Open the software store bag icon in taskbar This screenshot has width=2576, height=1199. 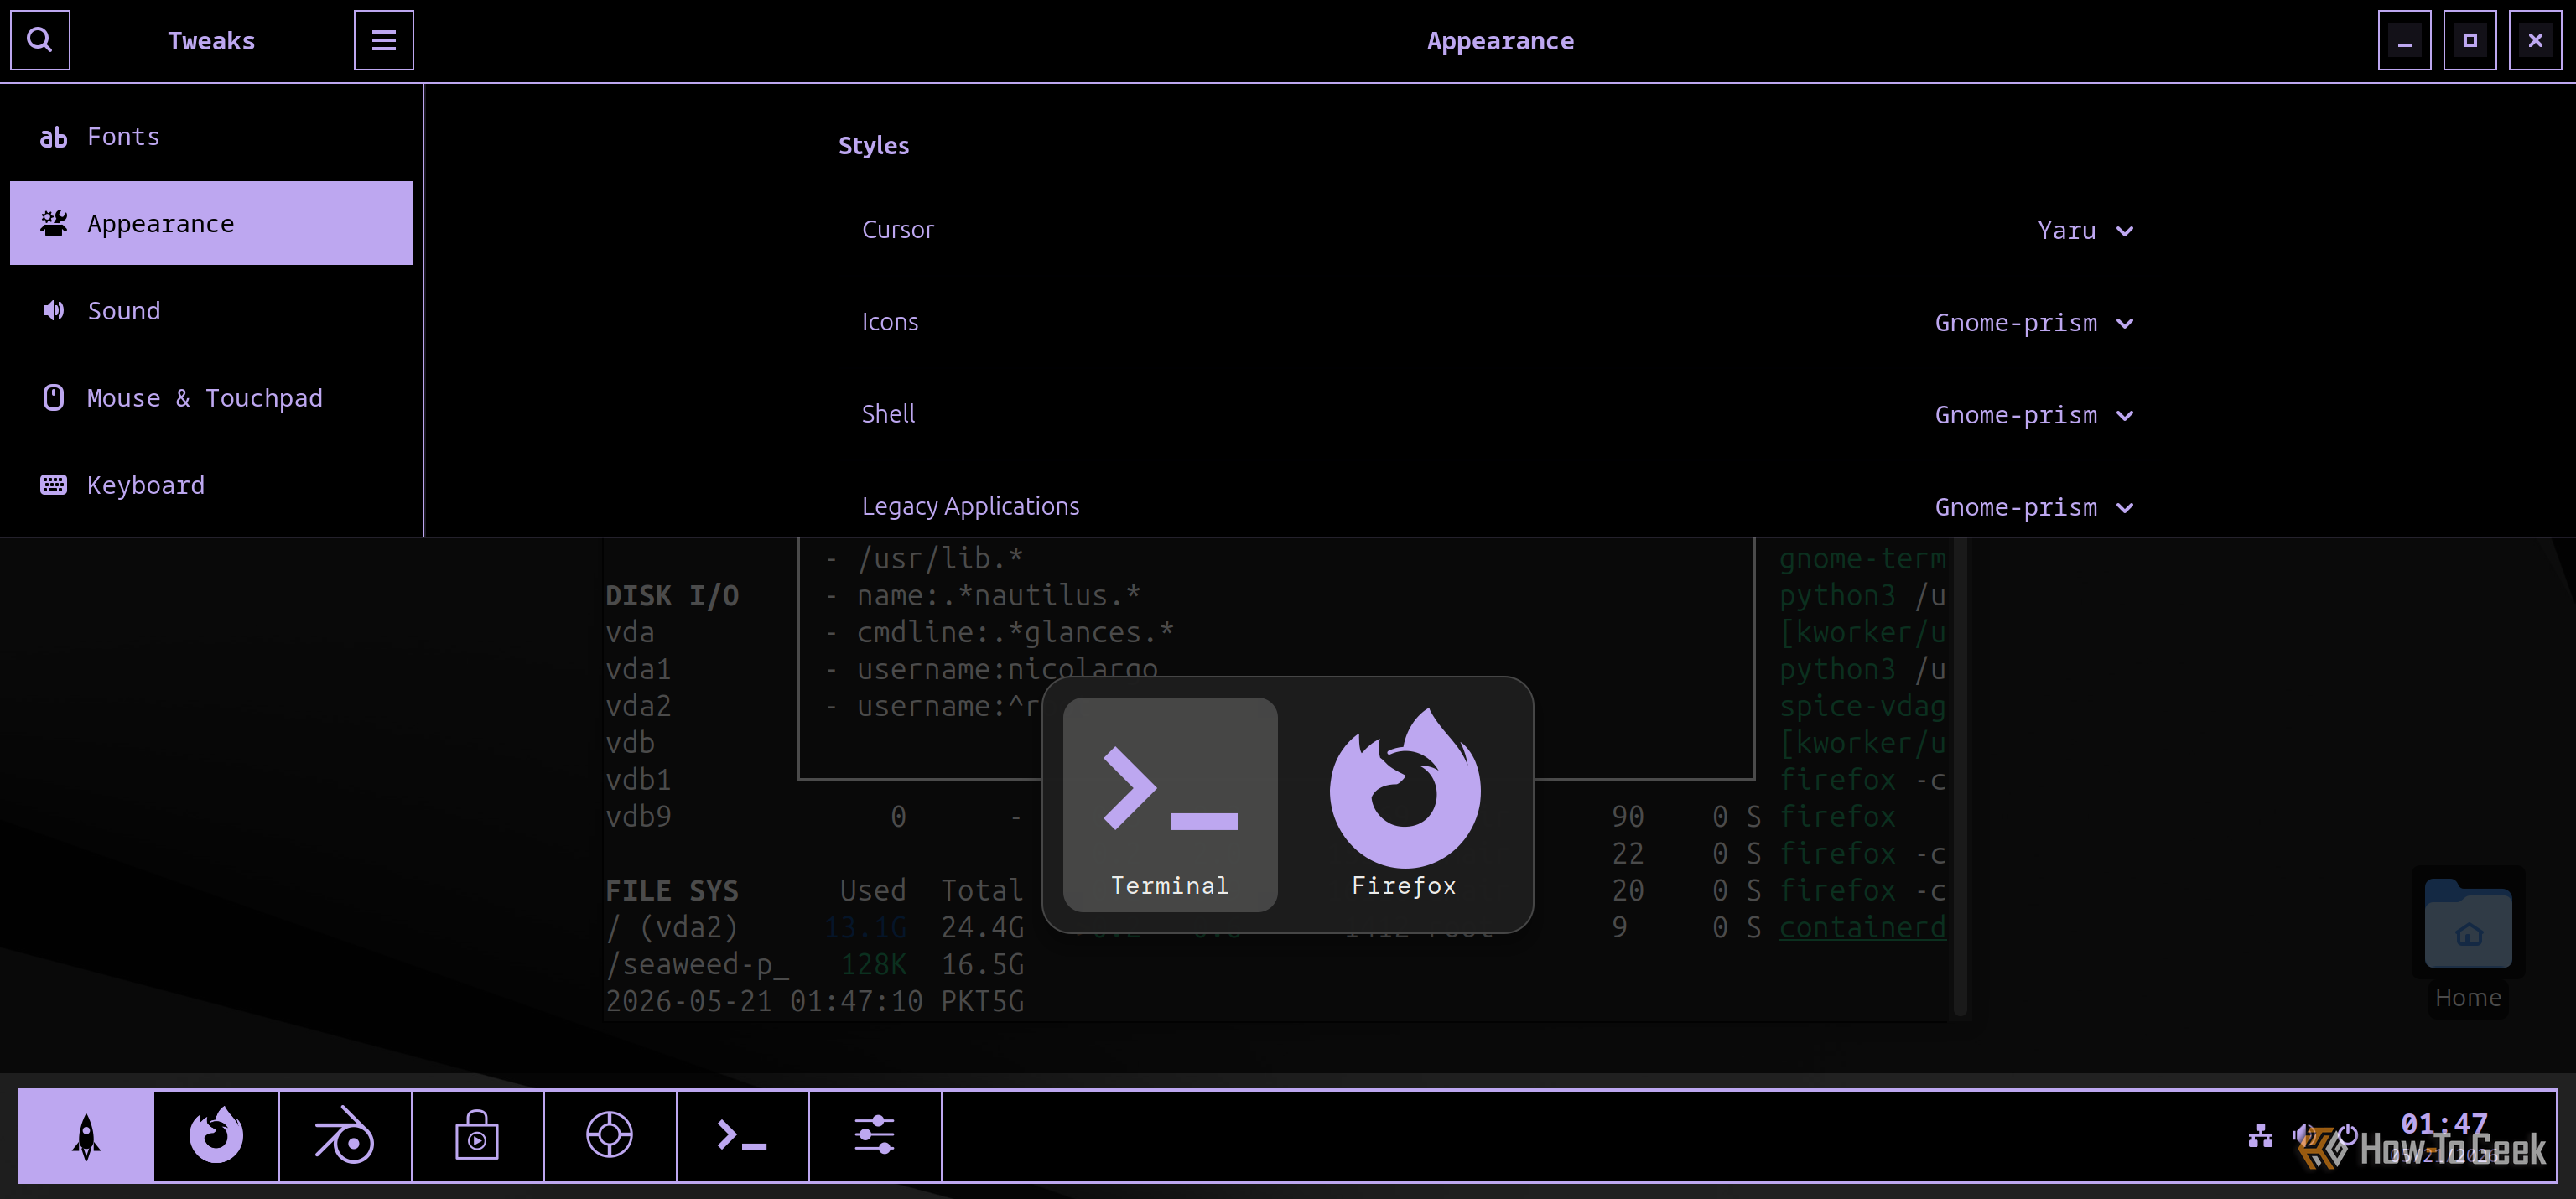pos(477,1136)
